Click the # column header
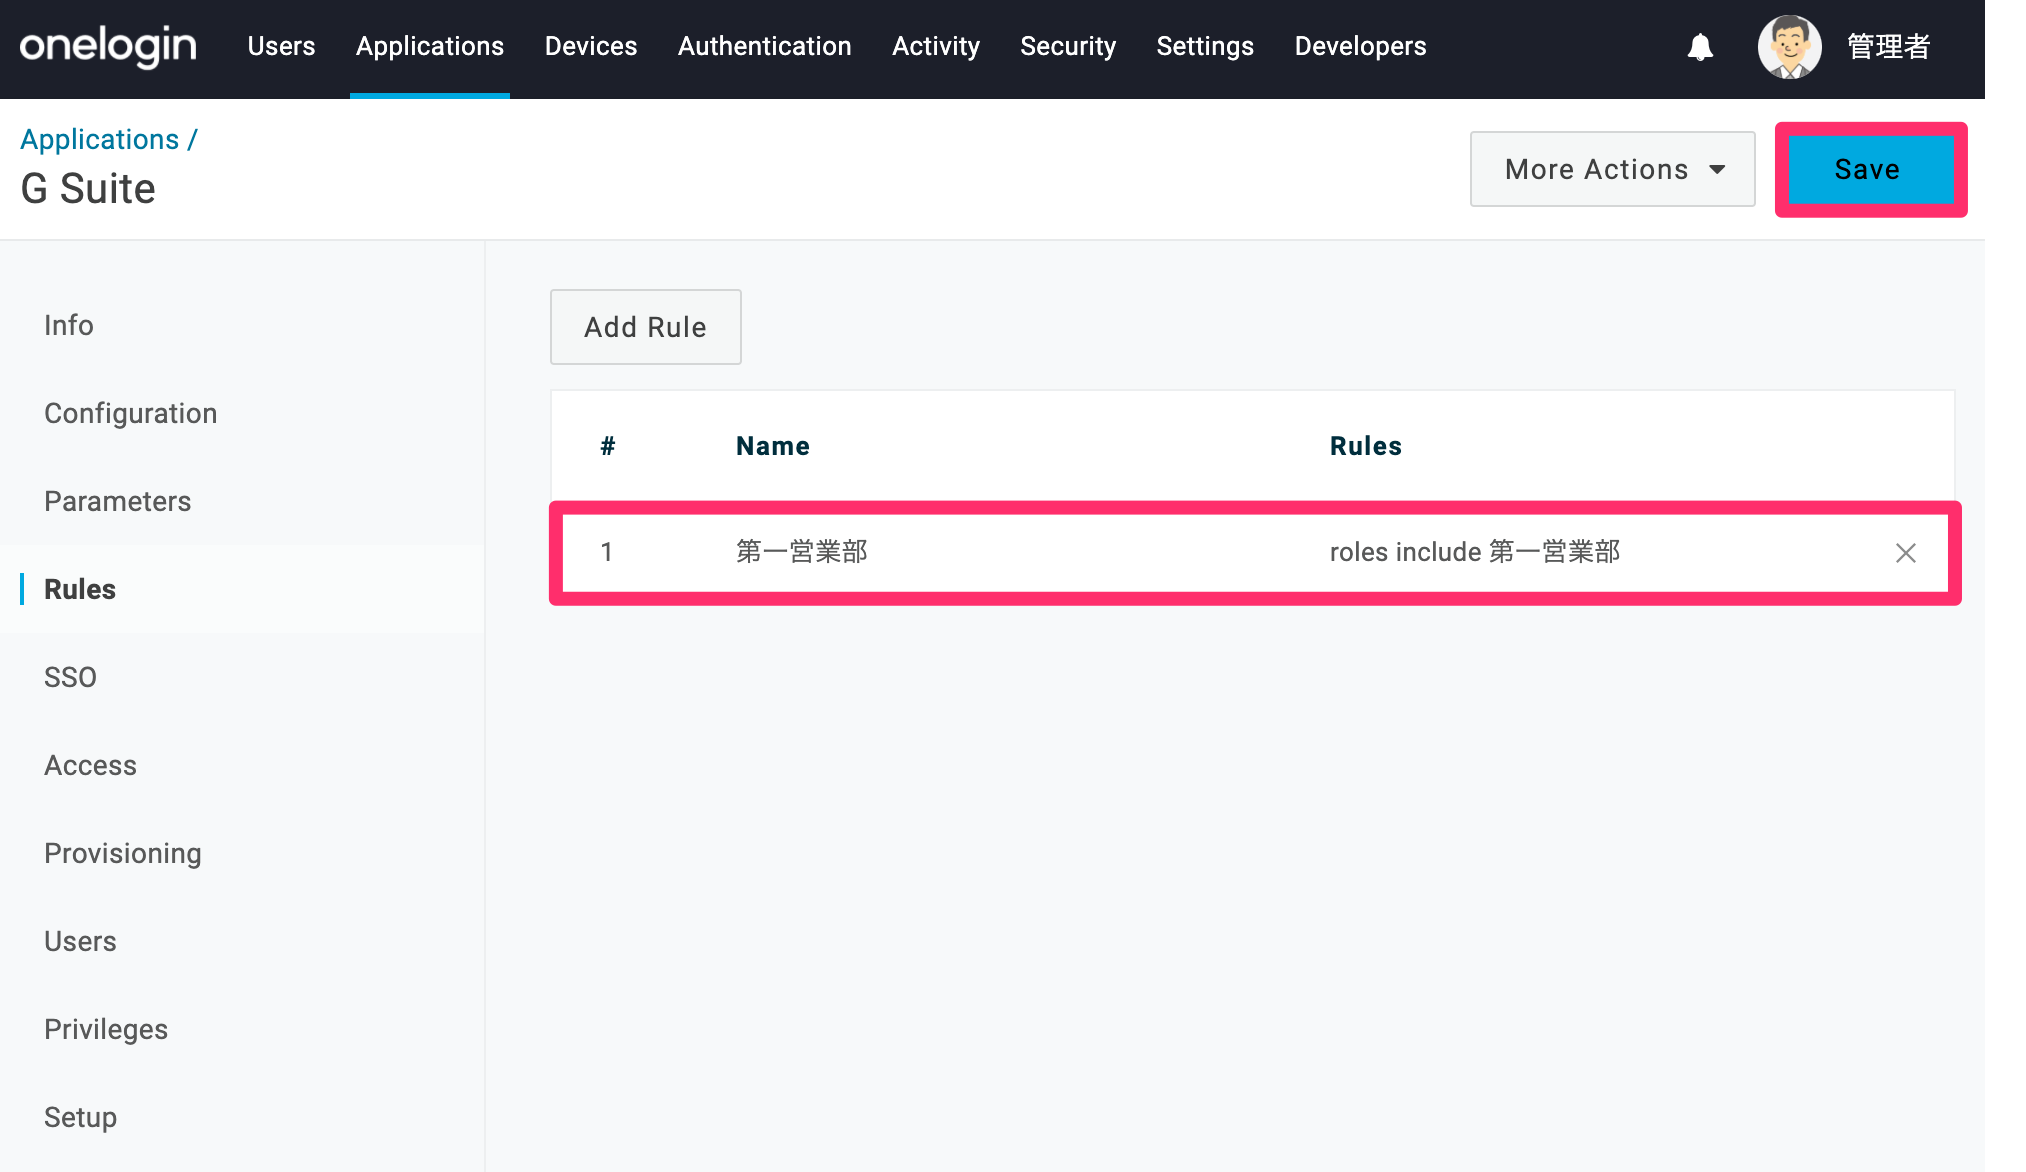2026x1172 pixels. (x=607, y=446)
